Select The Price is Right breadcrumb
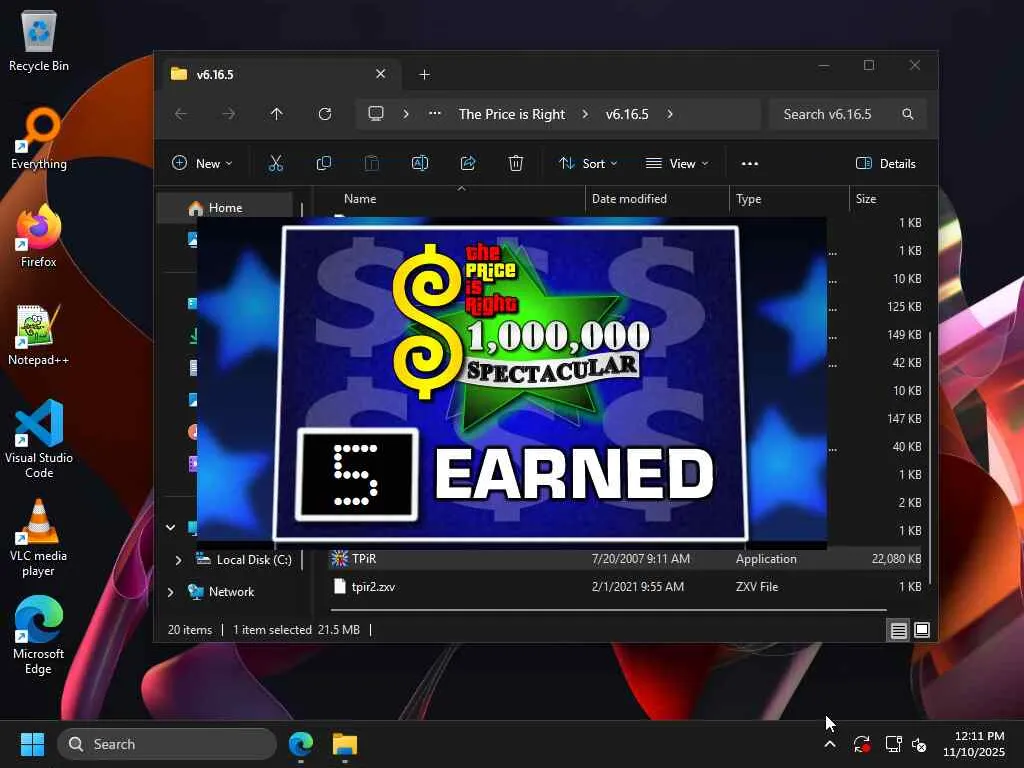The height and width of the screenshot is (768, 1024). [512, 114]
